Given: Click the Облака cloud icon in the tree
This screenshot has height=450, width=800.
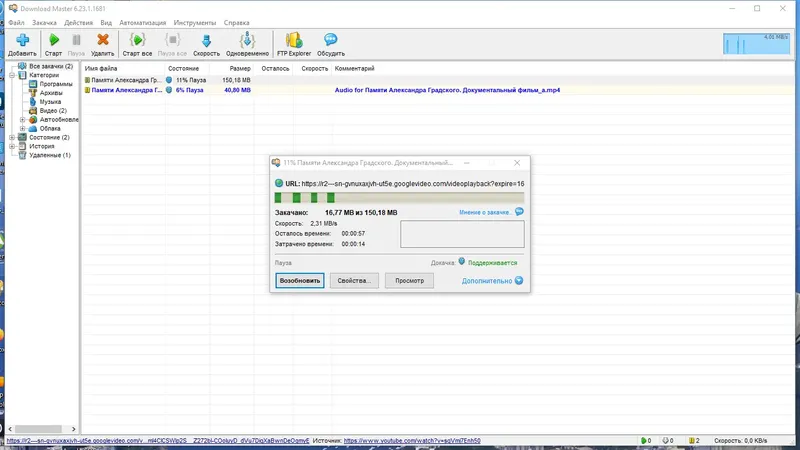Looking at the screenshot, I should tap(33, 129).
